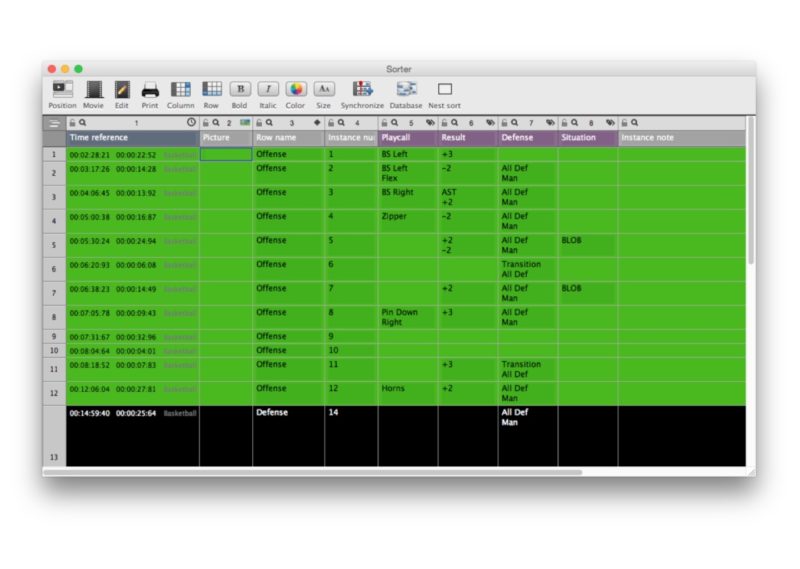Image resolution: width=800 pixels, height=569 pixels.
Task: Apply Italic formatting
Action: (x=268, y=89)
